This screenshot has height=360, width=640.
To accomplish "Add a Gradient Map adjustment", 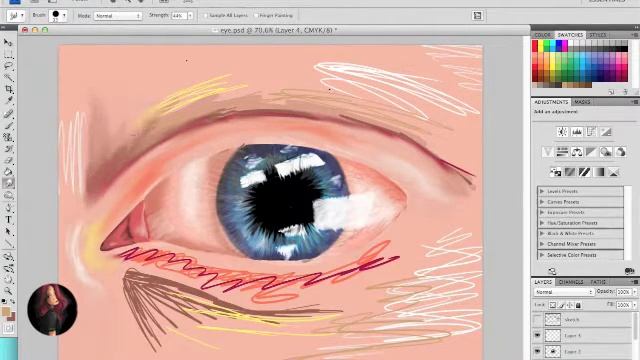I will [x=599, y=172].
